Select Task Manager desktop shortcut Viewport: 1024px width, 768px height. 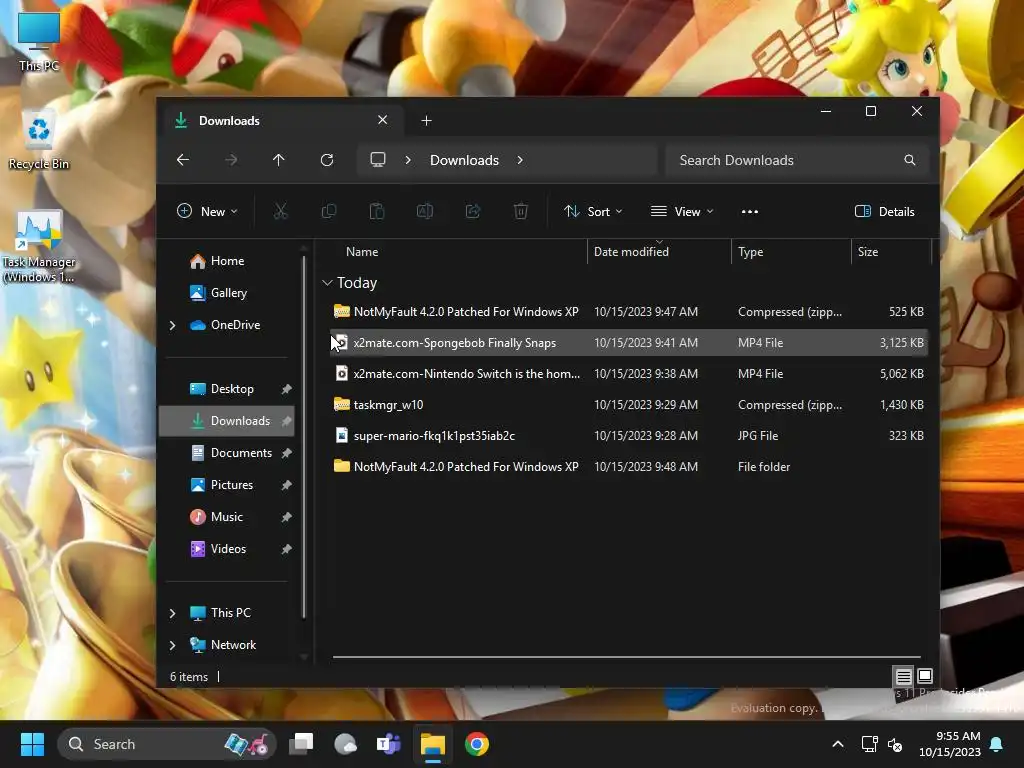point(39,247)
